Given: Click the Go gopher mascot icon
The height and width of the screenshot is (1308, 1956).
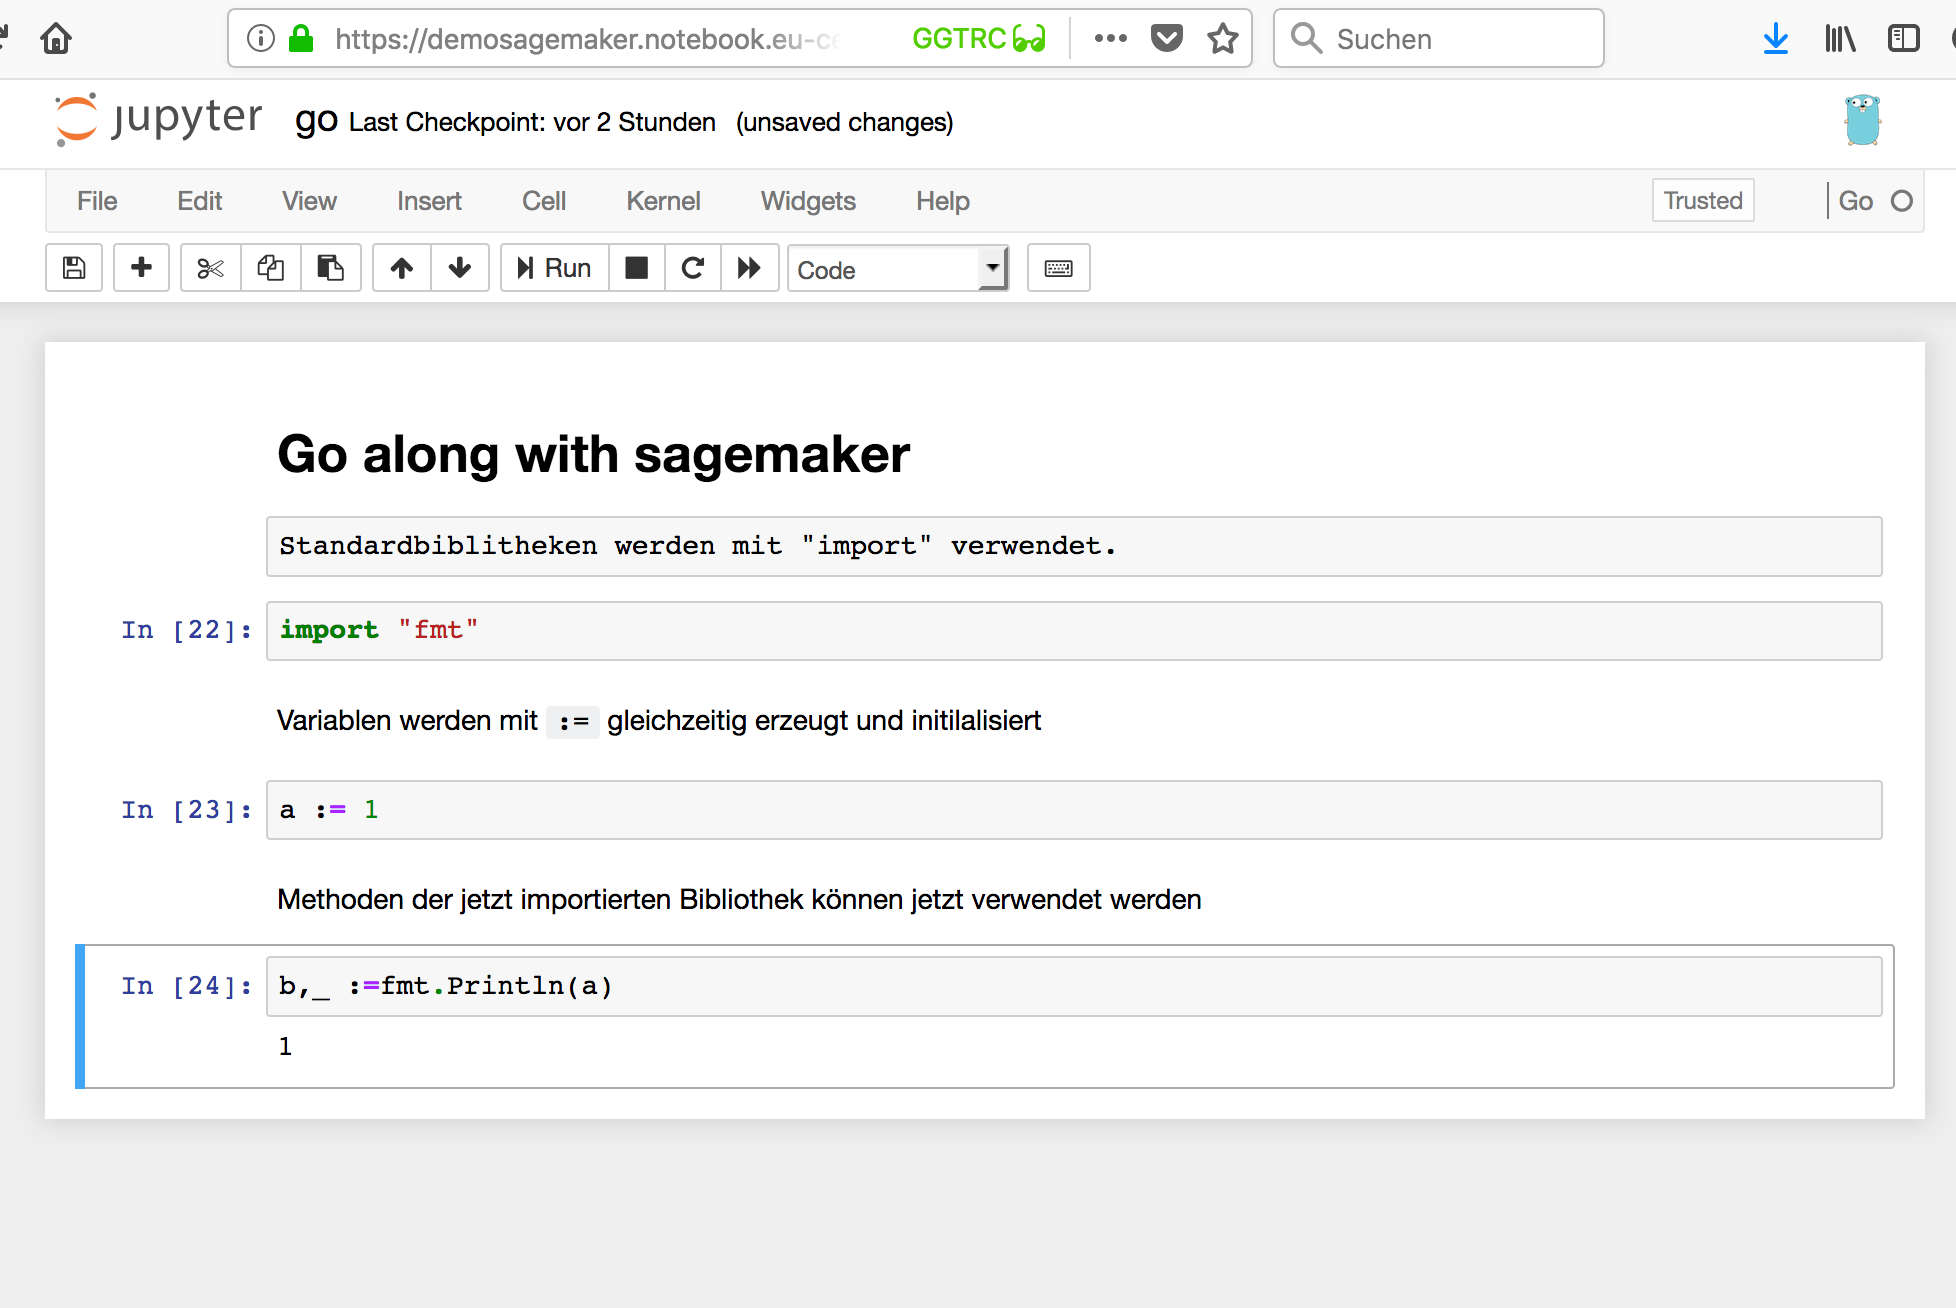Looking at the screenshot, I should (1862, 120).
